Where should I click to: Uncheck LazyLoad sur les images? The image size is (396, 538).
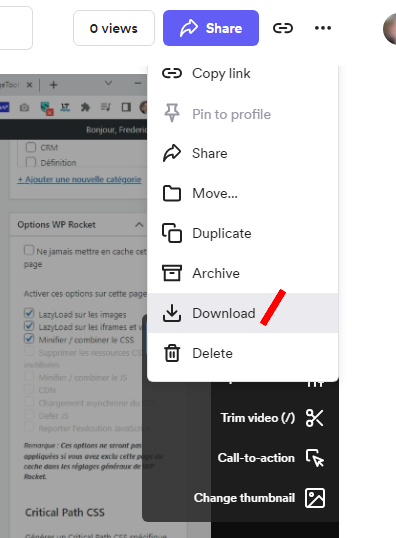pos(29,313)
